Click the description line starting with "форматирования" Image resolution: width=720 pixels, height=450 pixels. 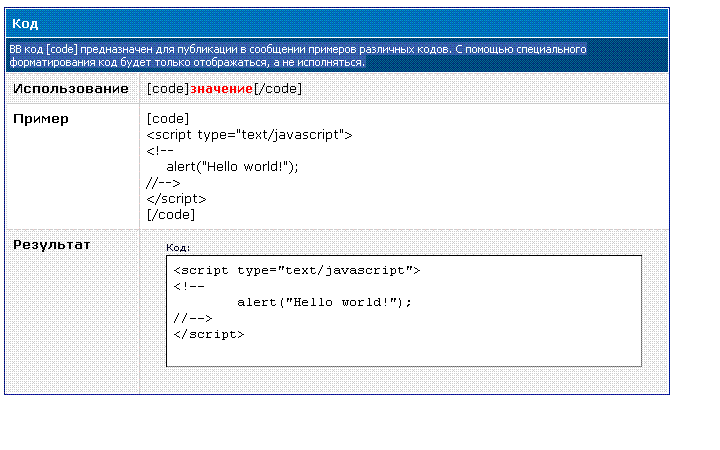tap(187, 62)
